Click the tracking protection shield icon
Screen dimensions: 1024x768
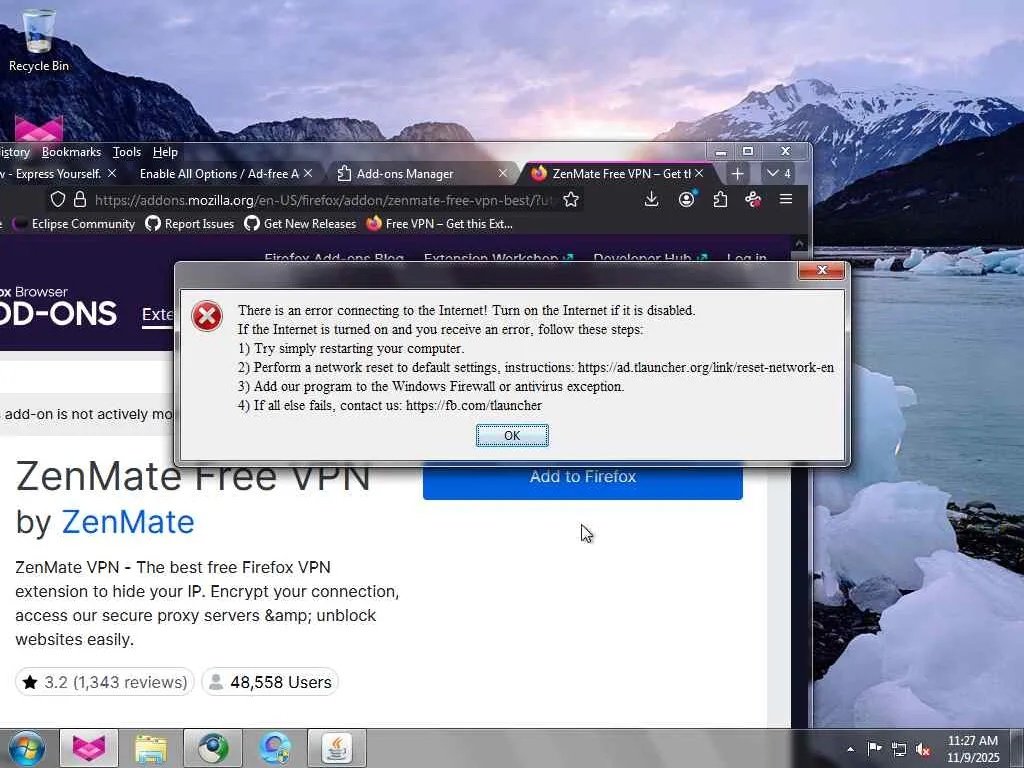(57, 199)
